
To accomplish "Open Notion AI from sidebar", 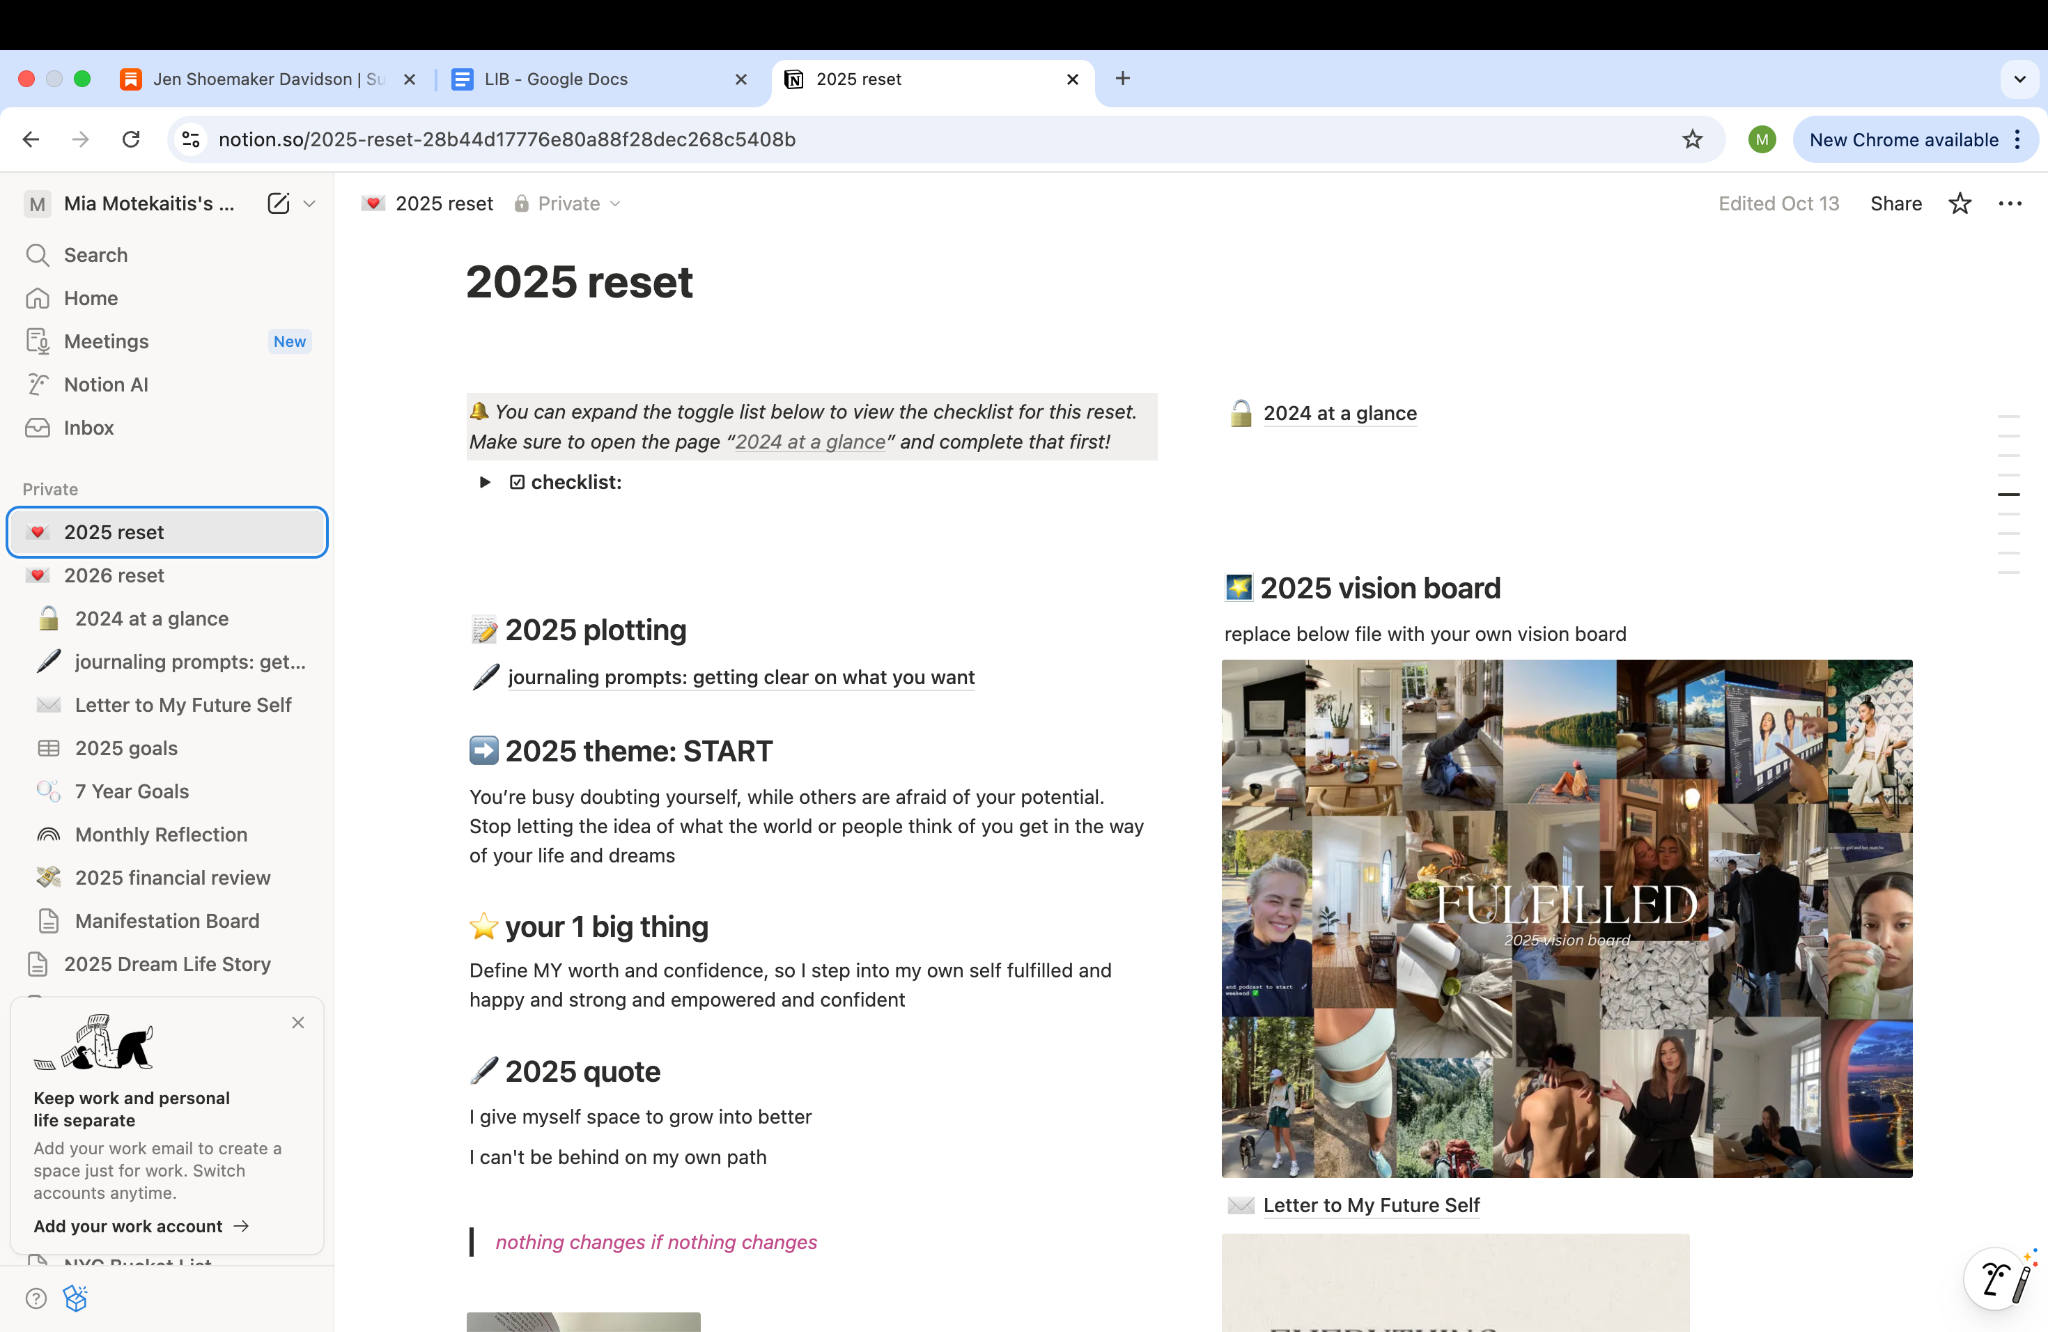I will [x=105, y=385].
